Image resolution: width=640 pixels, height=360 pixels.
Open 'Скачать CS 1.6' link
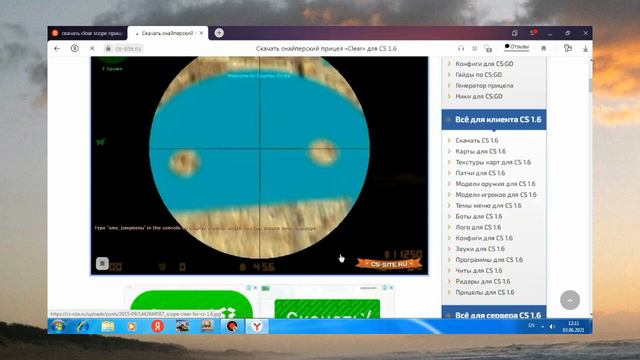point(477,140)
